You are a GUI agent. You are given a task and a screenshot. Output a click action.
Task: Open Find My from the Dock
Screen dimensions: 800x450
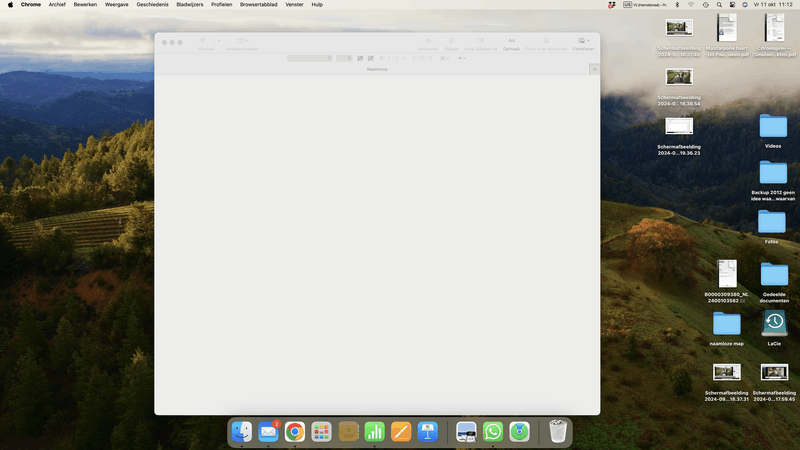pyautogui.click(x=519, y=432)
